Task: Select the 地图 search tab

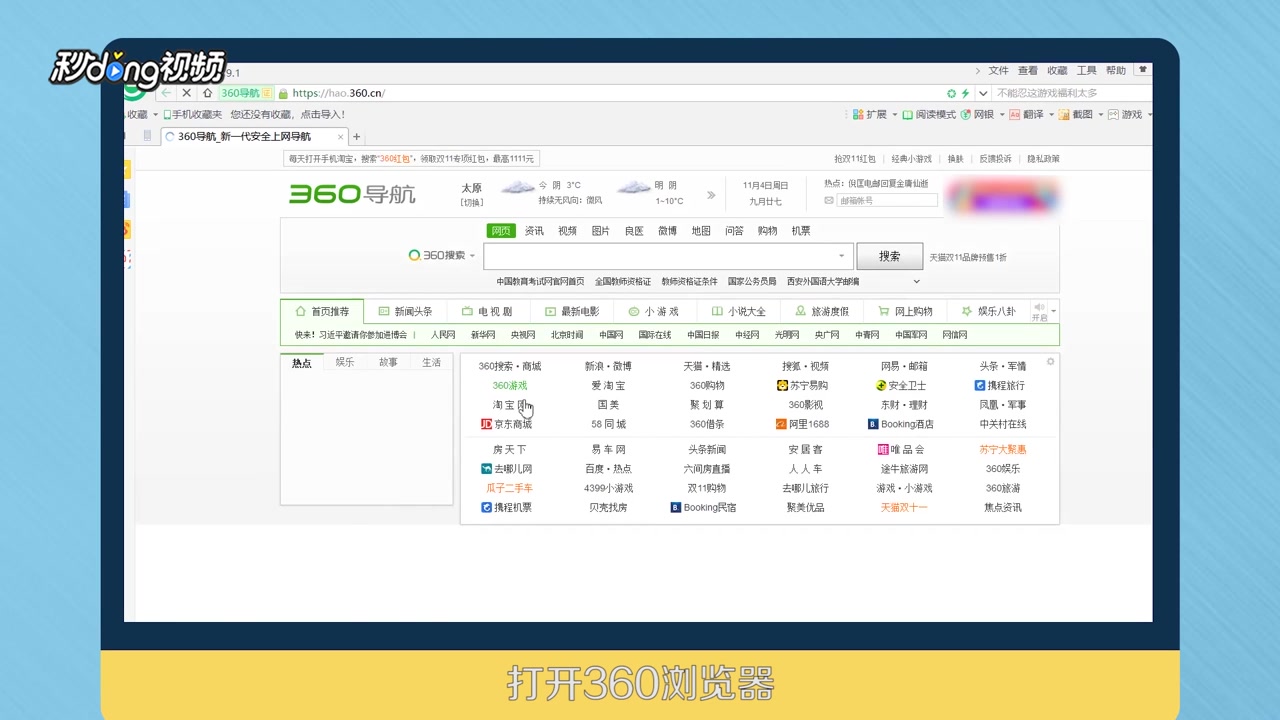Action: point(701,231)
